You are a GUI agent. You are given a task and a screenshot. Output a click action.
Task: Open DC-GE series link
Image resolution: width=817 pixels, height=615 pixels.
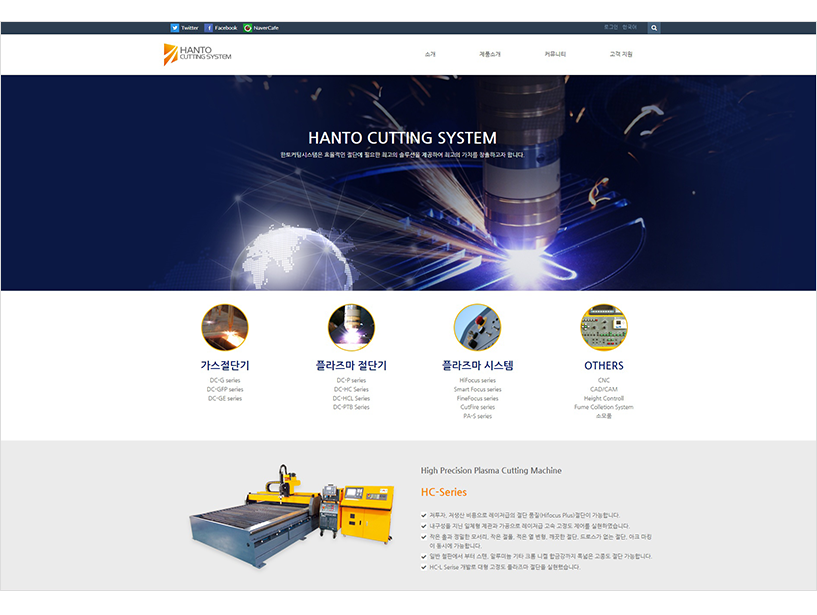(225, 398)
